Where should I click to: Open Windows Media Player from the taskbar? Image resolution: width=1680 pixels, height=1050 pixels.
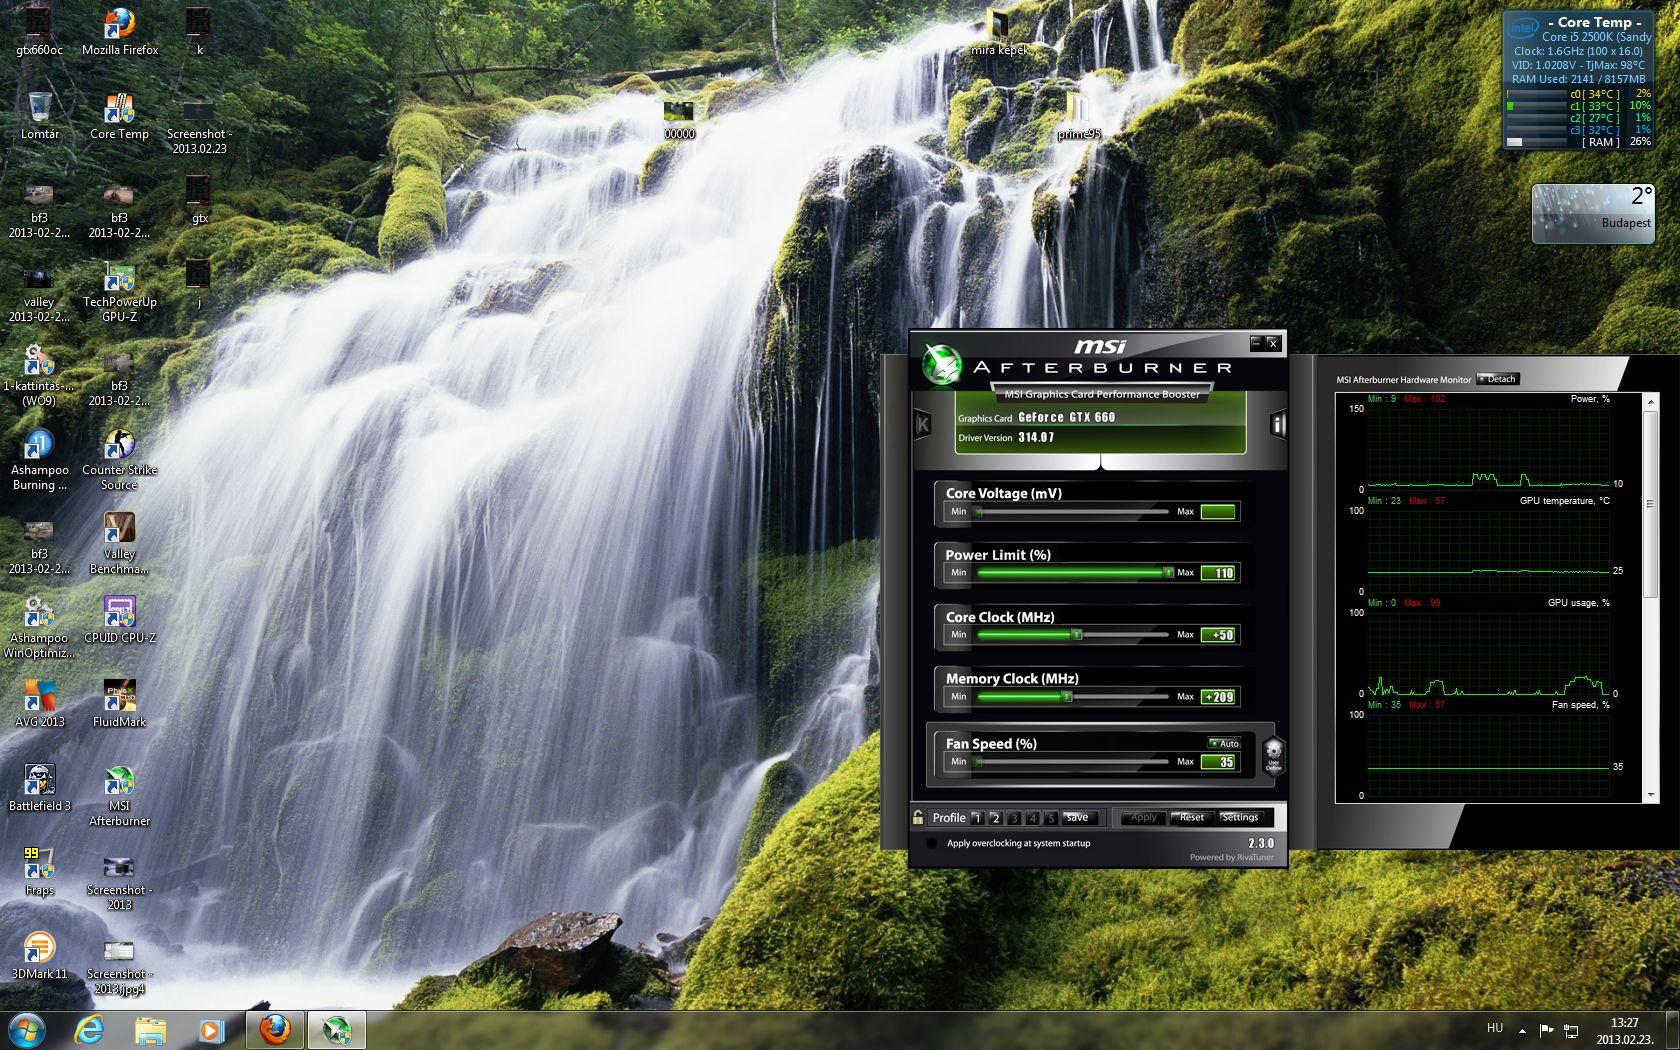pyautogui.click(x=210, y=1030)
